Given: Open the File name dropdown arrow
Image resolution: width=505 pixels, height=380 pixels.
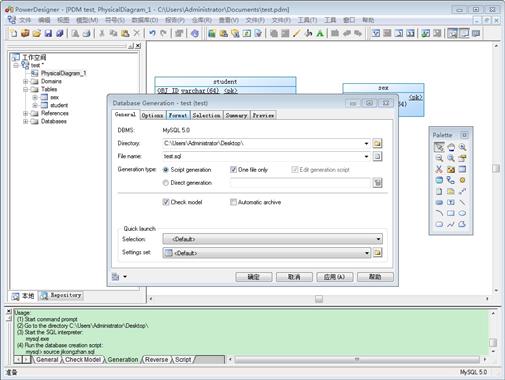Looking at the screenshot, I should [366, 156].
